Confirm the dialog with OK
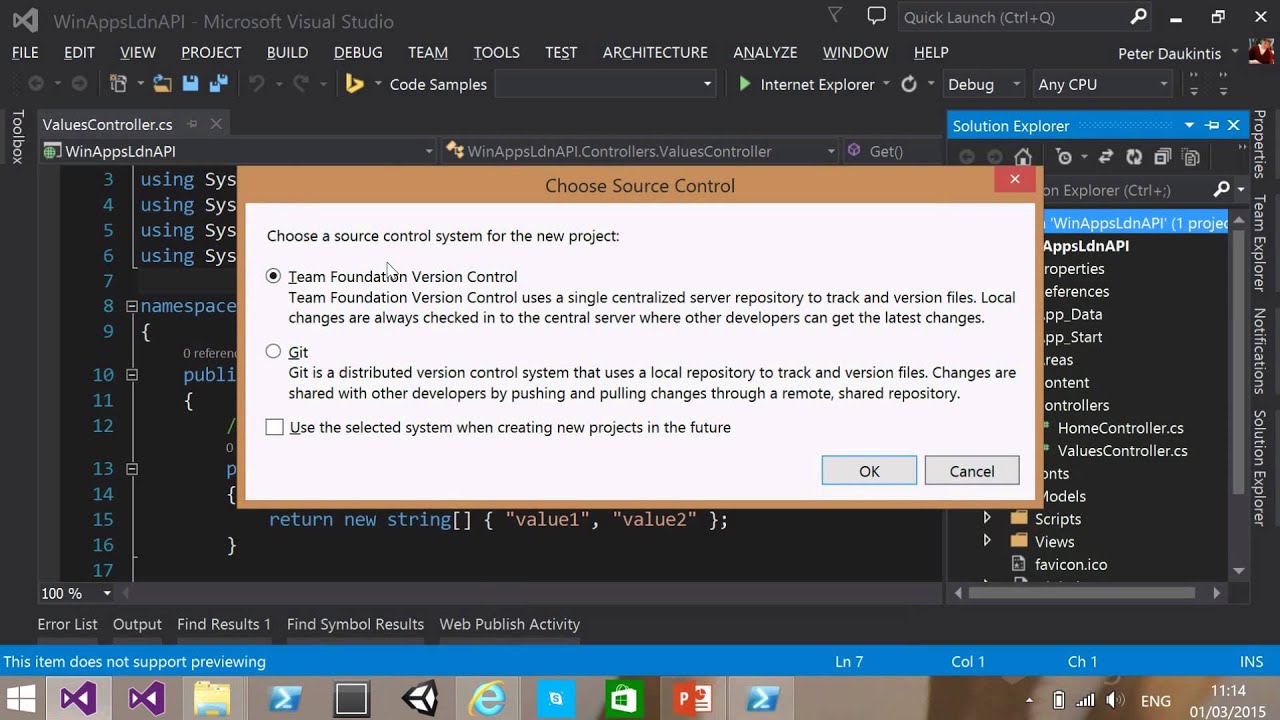The width and height of the screenshot is (1280, 720). coord(869,471)
